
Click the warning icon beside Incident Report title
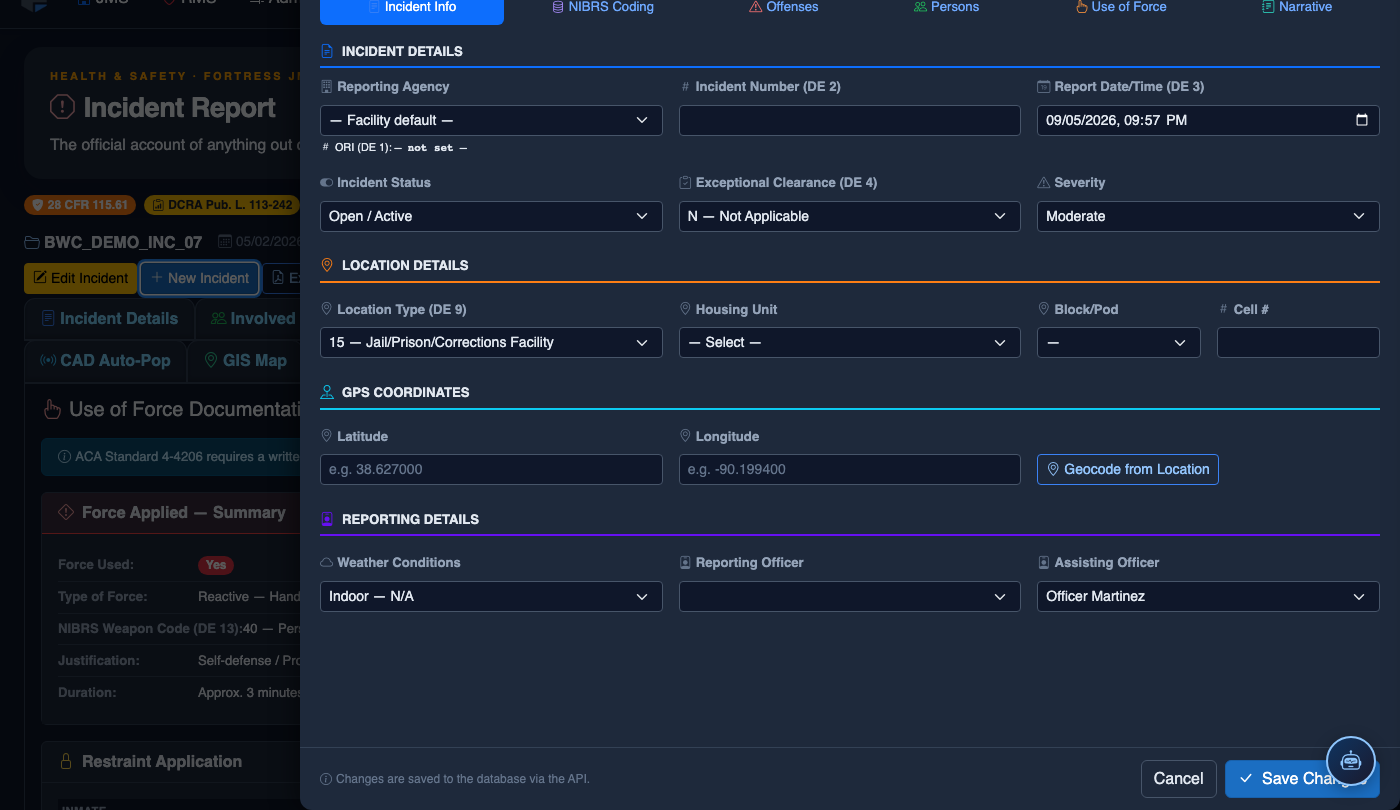(x=62, y=107)
